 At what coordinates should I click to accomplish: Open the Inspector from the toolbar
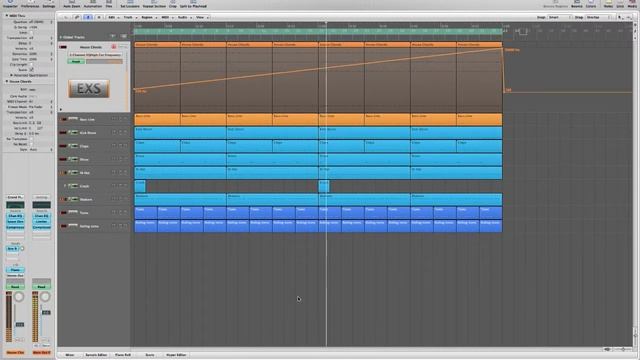point(10,4)
